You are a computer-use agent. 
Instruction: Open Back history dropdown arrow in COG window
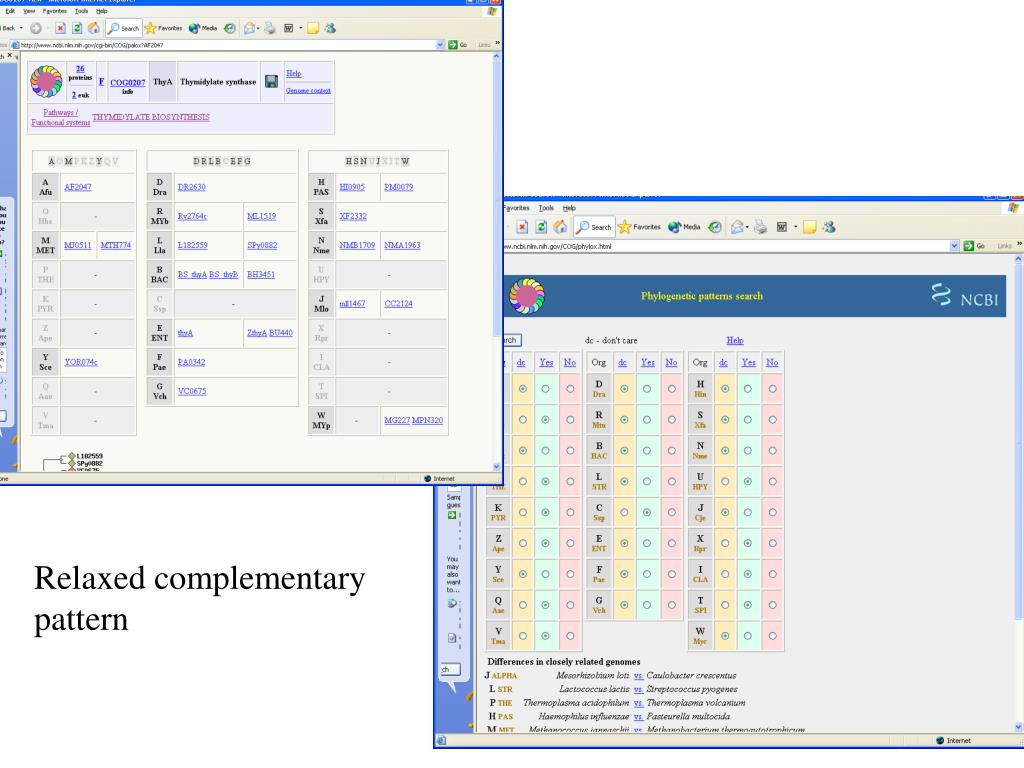click(x=22, y=28)
